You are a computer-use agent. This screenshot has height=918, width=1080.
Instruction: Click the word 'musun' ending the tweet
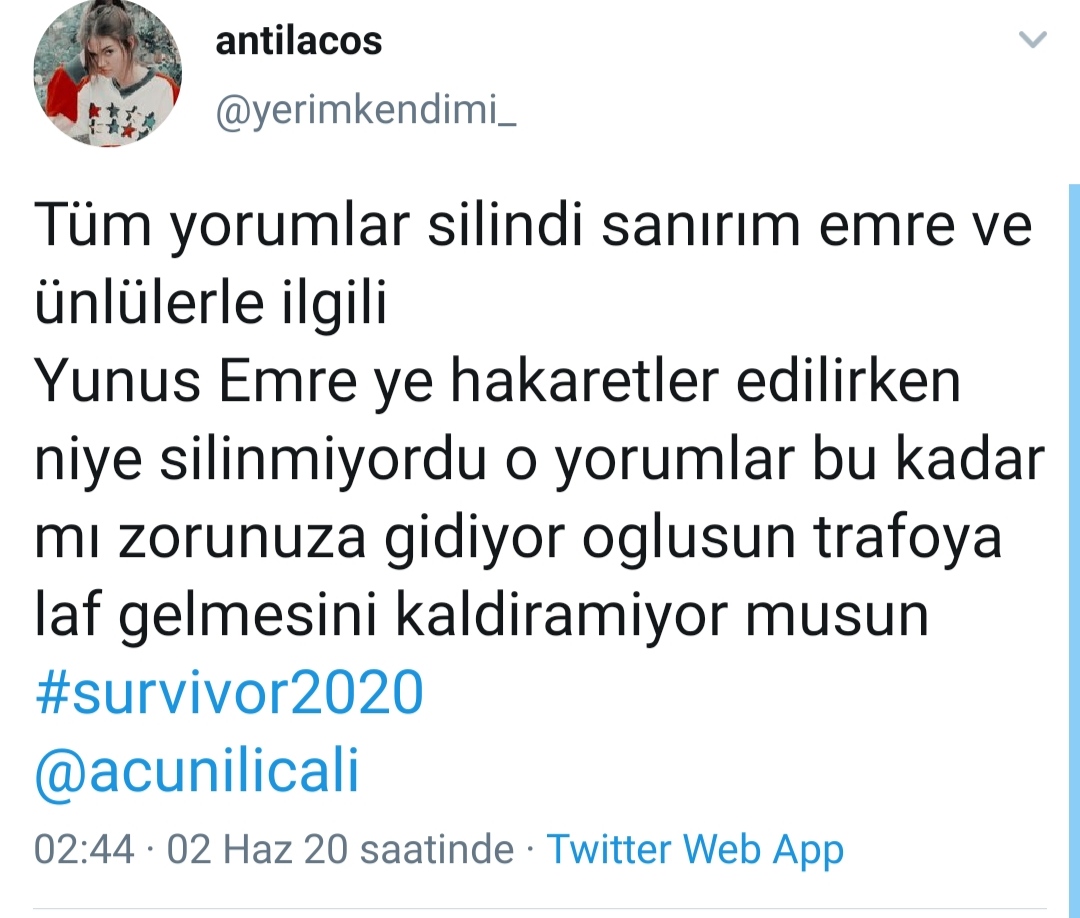[x=837, y=617]
